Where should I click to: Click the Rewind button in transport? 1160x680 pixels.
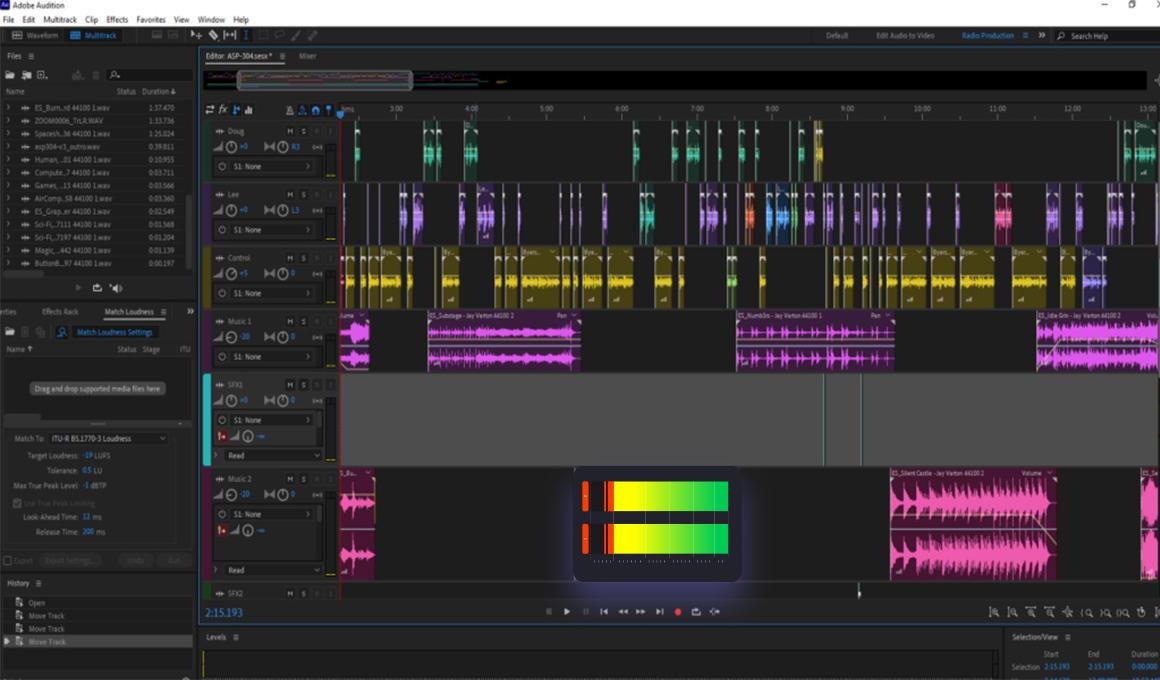623,612
